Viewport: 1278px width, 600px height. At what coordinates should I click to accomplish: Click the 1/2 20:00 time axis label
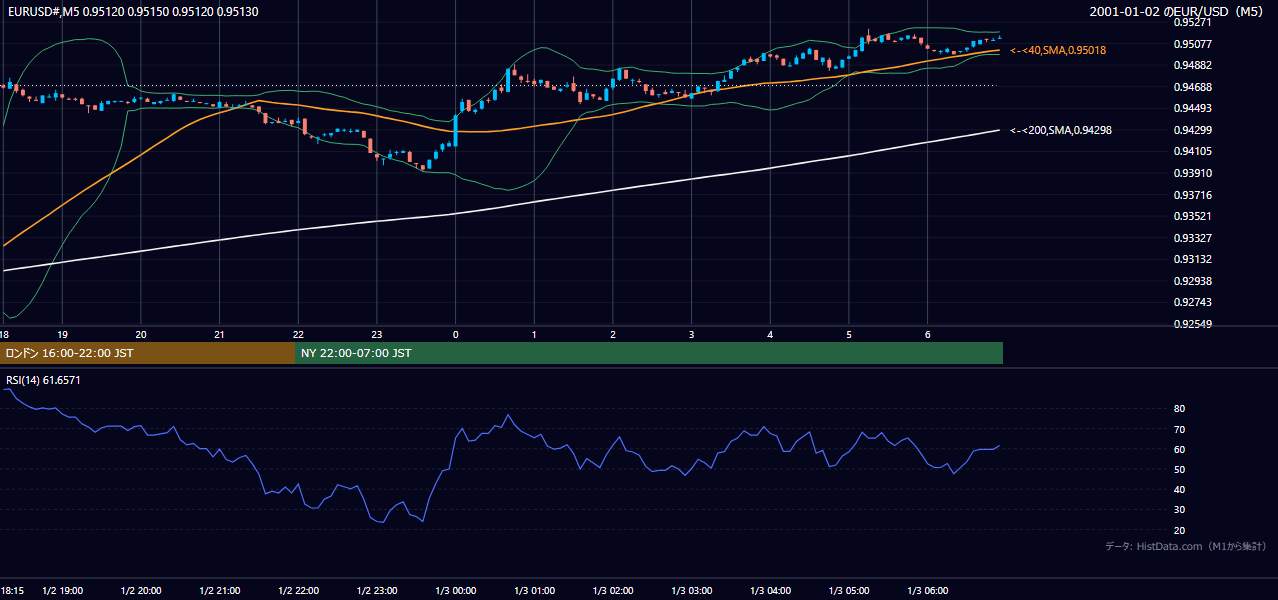pyautogui.click(x=141, y=591)
